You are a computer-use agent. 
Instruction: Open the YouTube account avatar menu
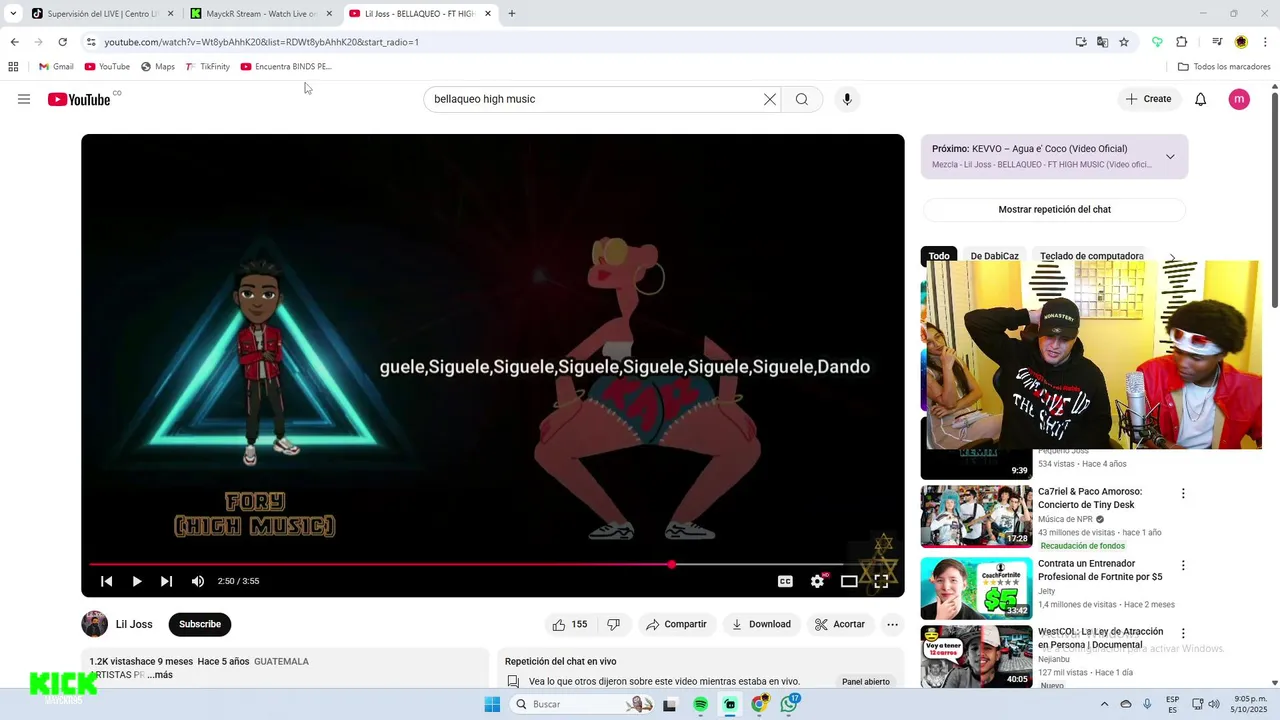(x=1239, y=99)
